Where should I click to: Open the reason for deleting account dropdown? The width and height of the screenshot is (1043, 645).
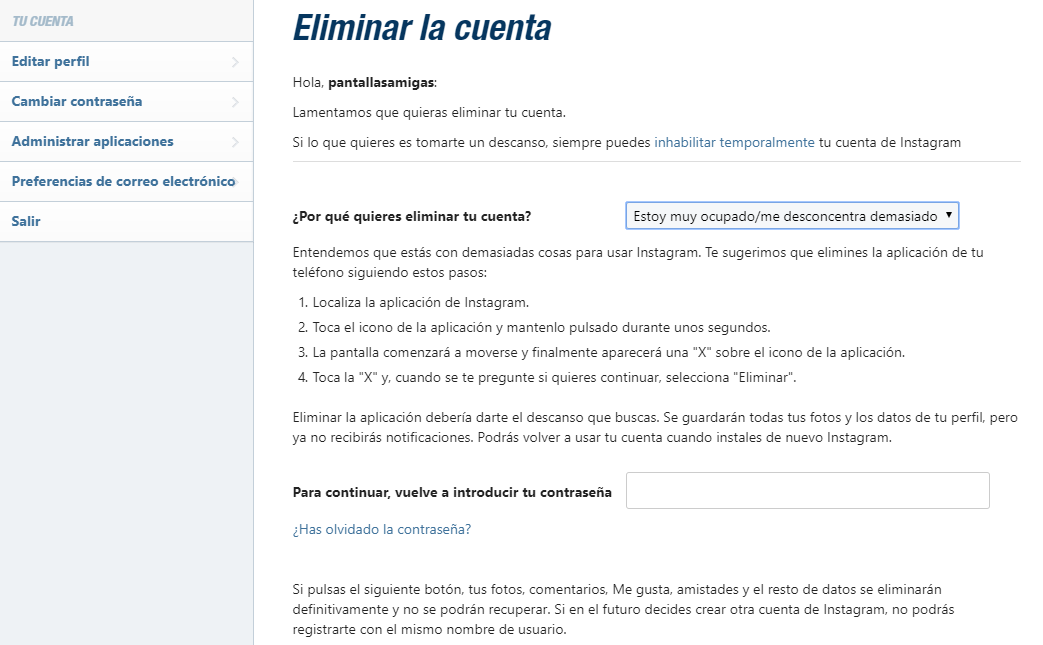click(792, 216)
